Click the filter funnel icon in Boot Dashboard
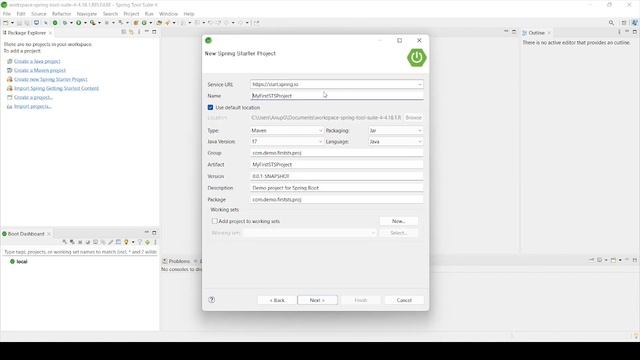Viewport: 640px width, 360px height. [140, 242]
